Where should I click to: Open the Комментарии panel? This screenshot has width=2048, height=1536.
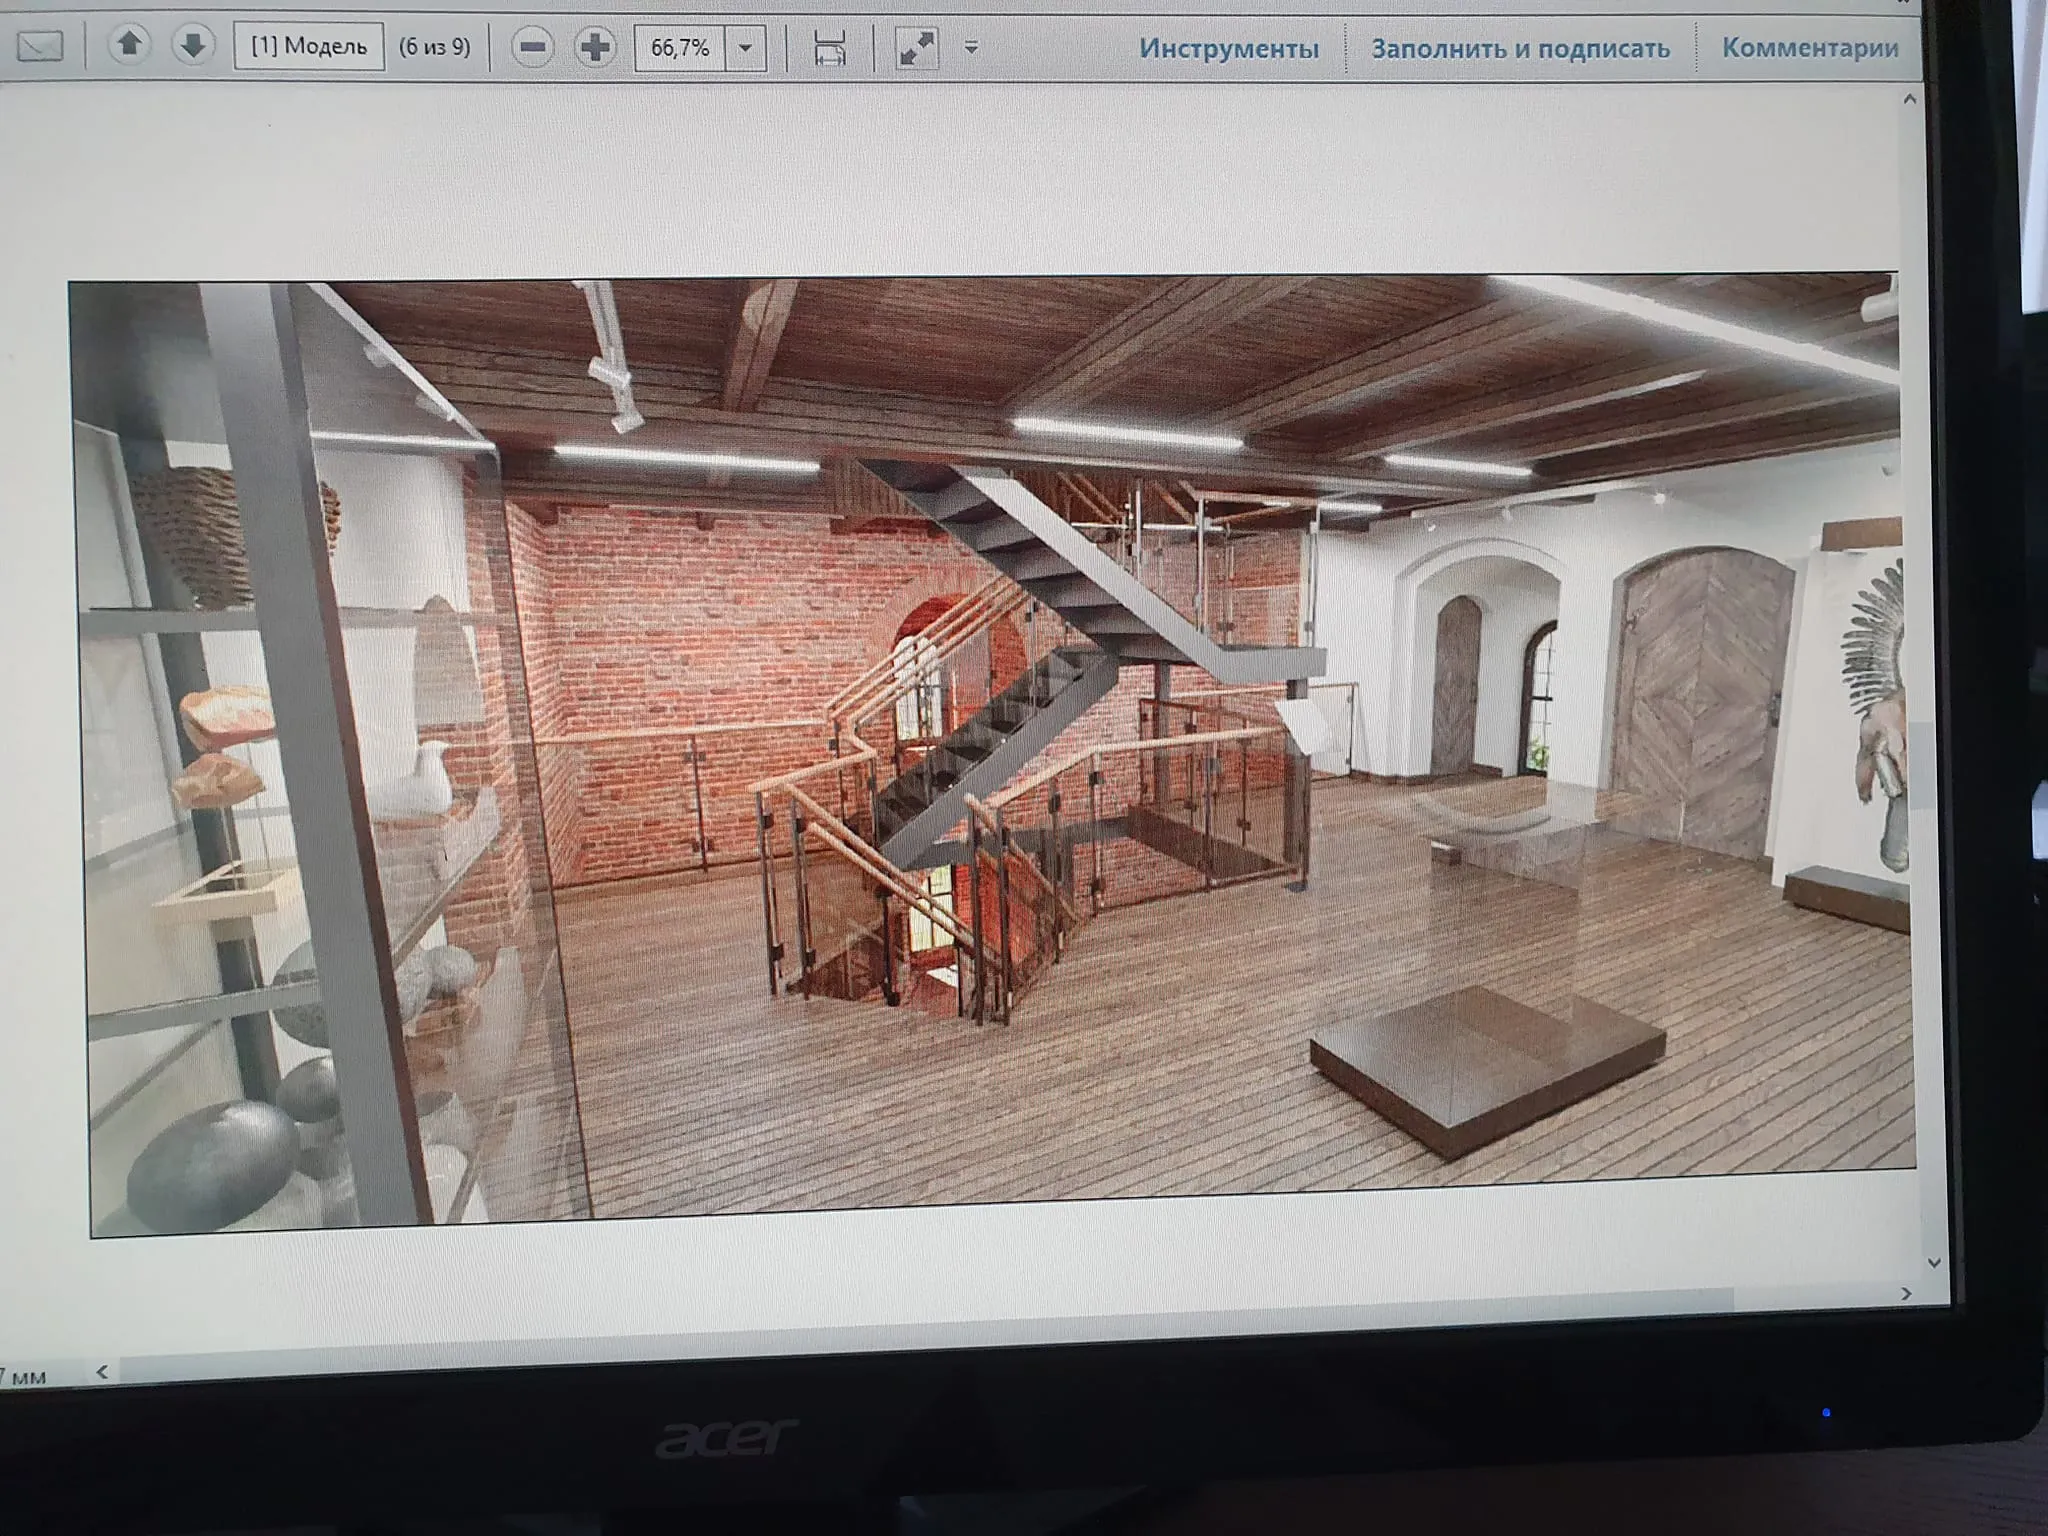click(1809, 47)
